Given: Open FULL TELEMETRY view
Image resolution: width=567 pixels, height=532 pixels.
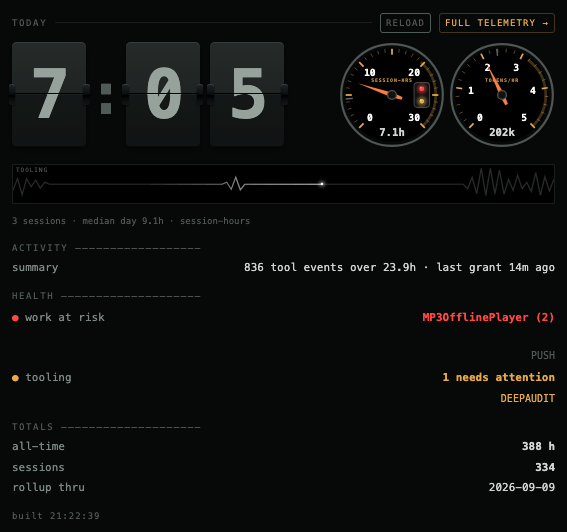Looking at the screenshot, I should coord(496,23).
